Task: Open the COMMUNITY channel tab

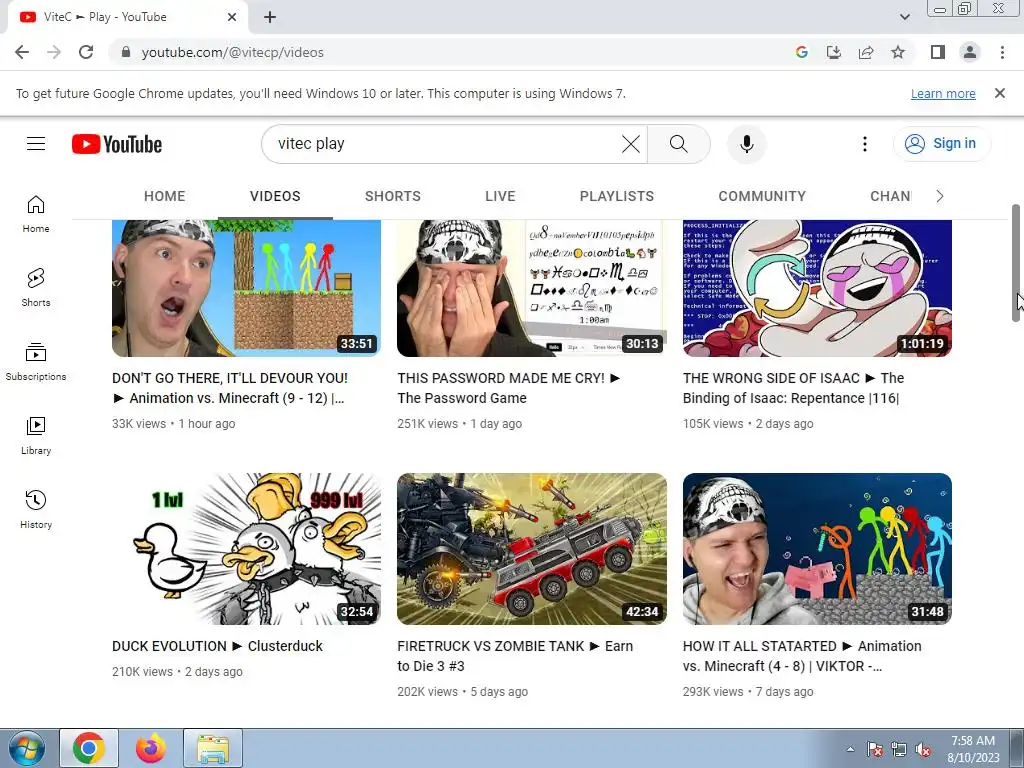Action: coord(762,196)
